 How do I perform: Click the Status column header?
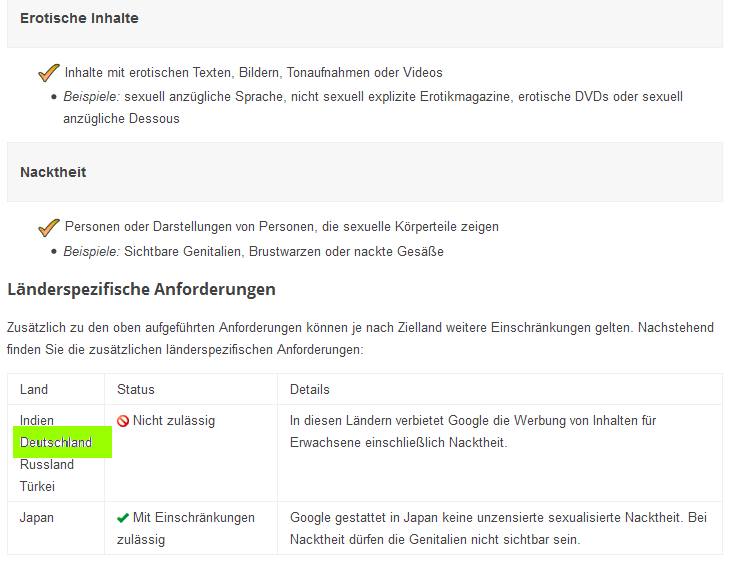[x=136, y=390]
